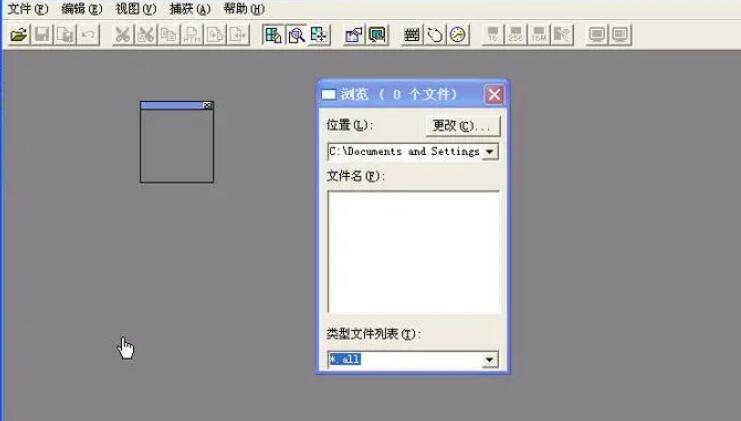
Task: Open the 捕获(A) menu
Action: pyautogui.click(x=190, y=9)
